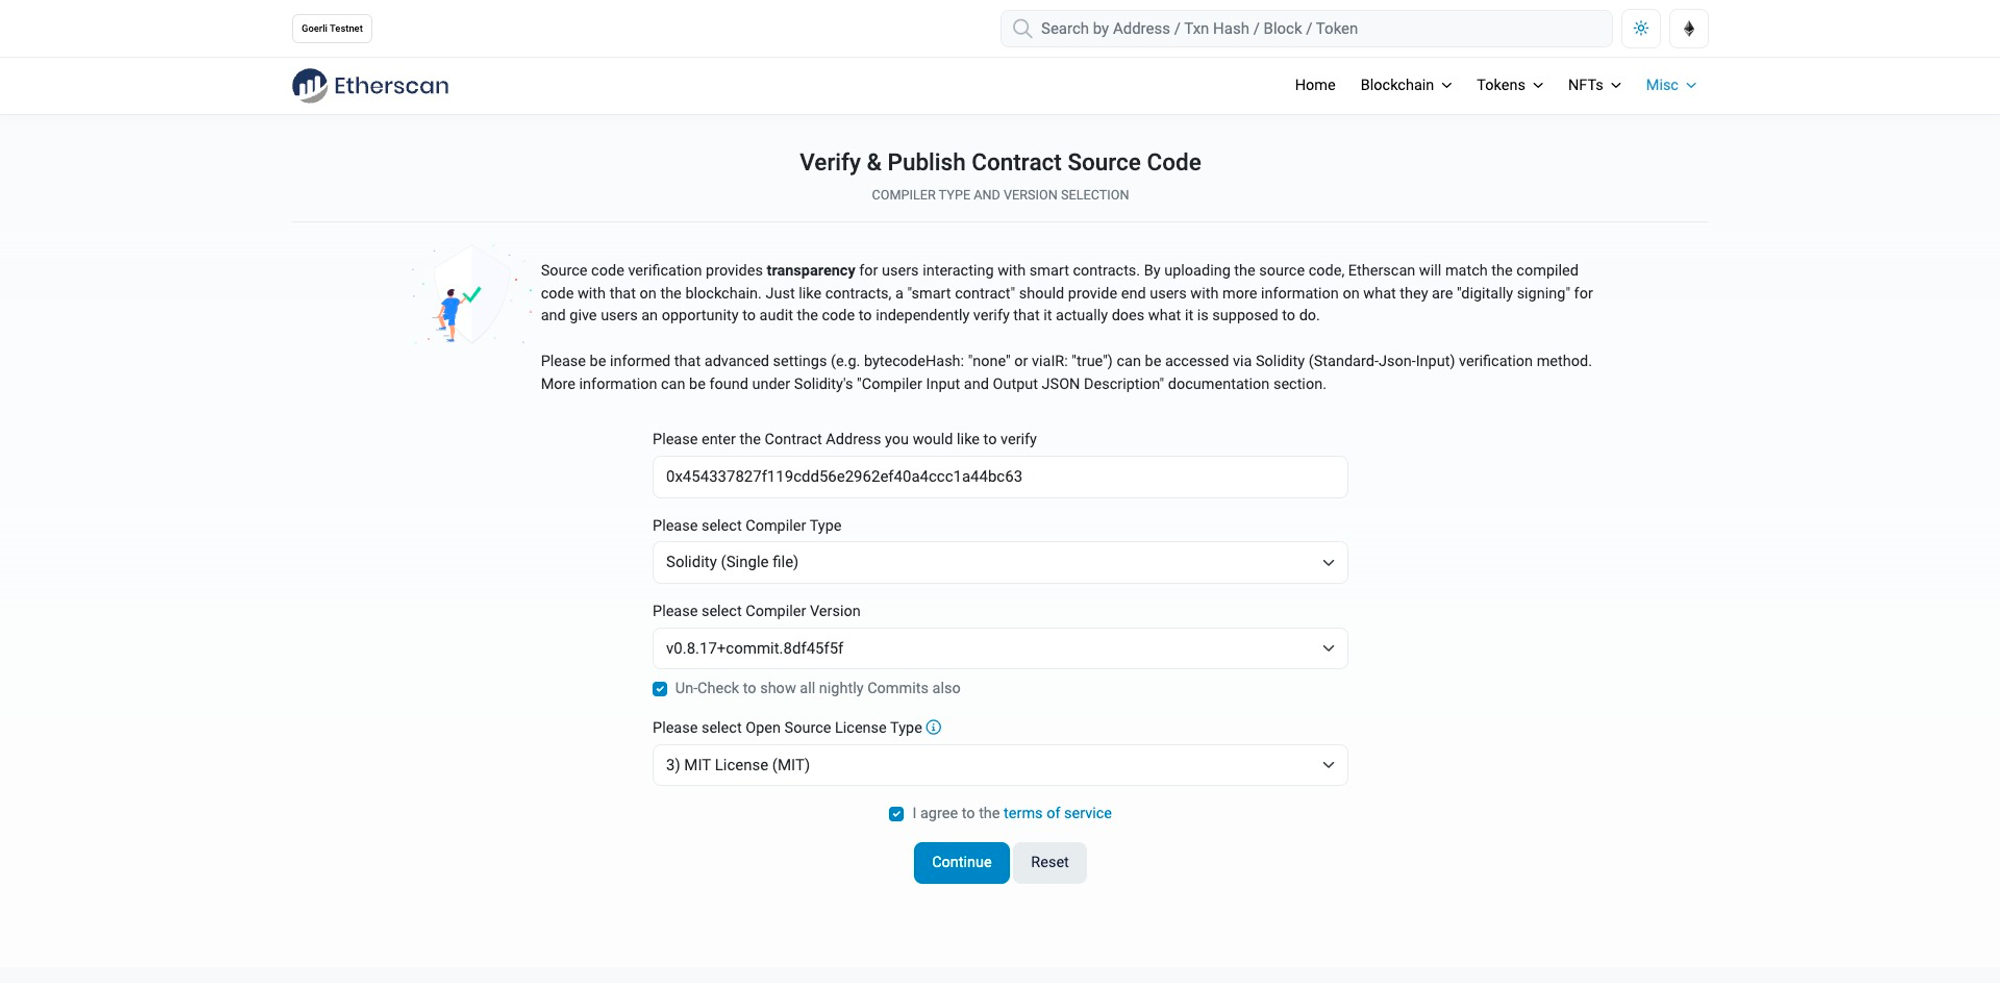Click the search magnifier icon

pyautogui.click(x=1022, y=29)
